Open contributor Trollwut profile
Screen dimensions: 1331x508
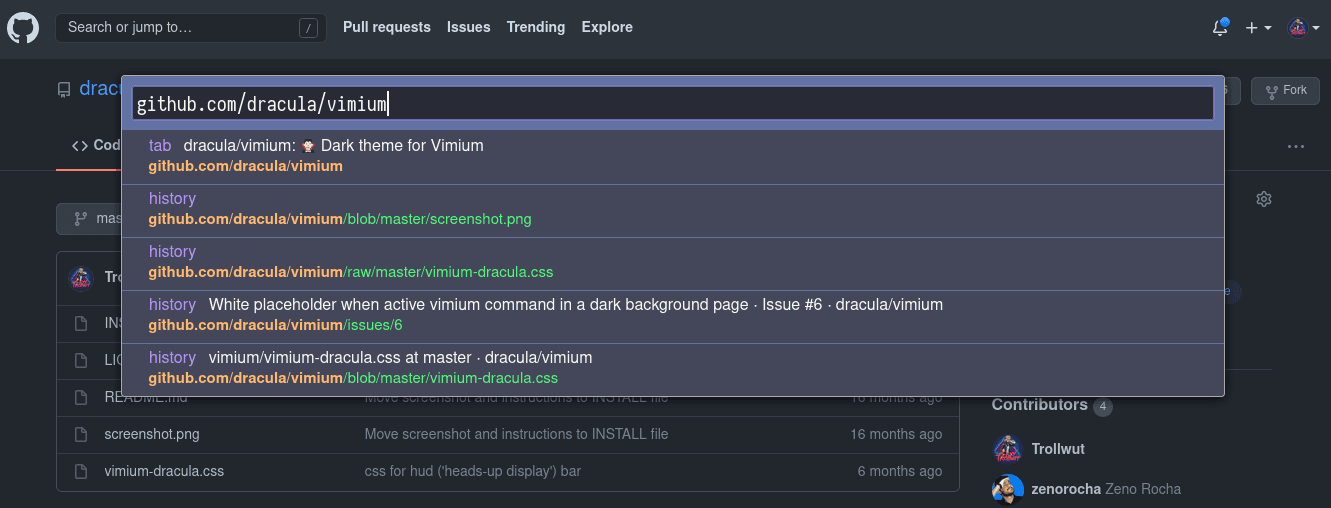click(1058, 449)
